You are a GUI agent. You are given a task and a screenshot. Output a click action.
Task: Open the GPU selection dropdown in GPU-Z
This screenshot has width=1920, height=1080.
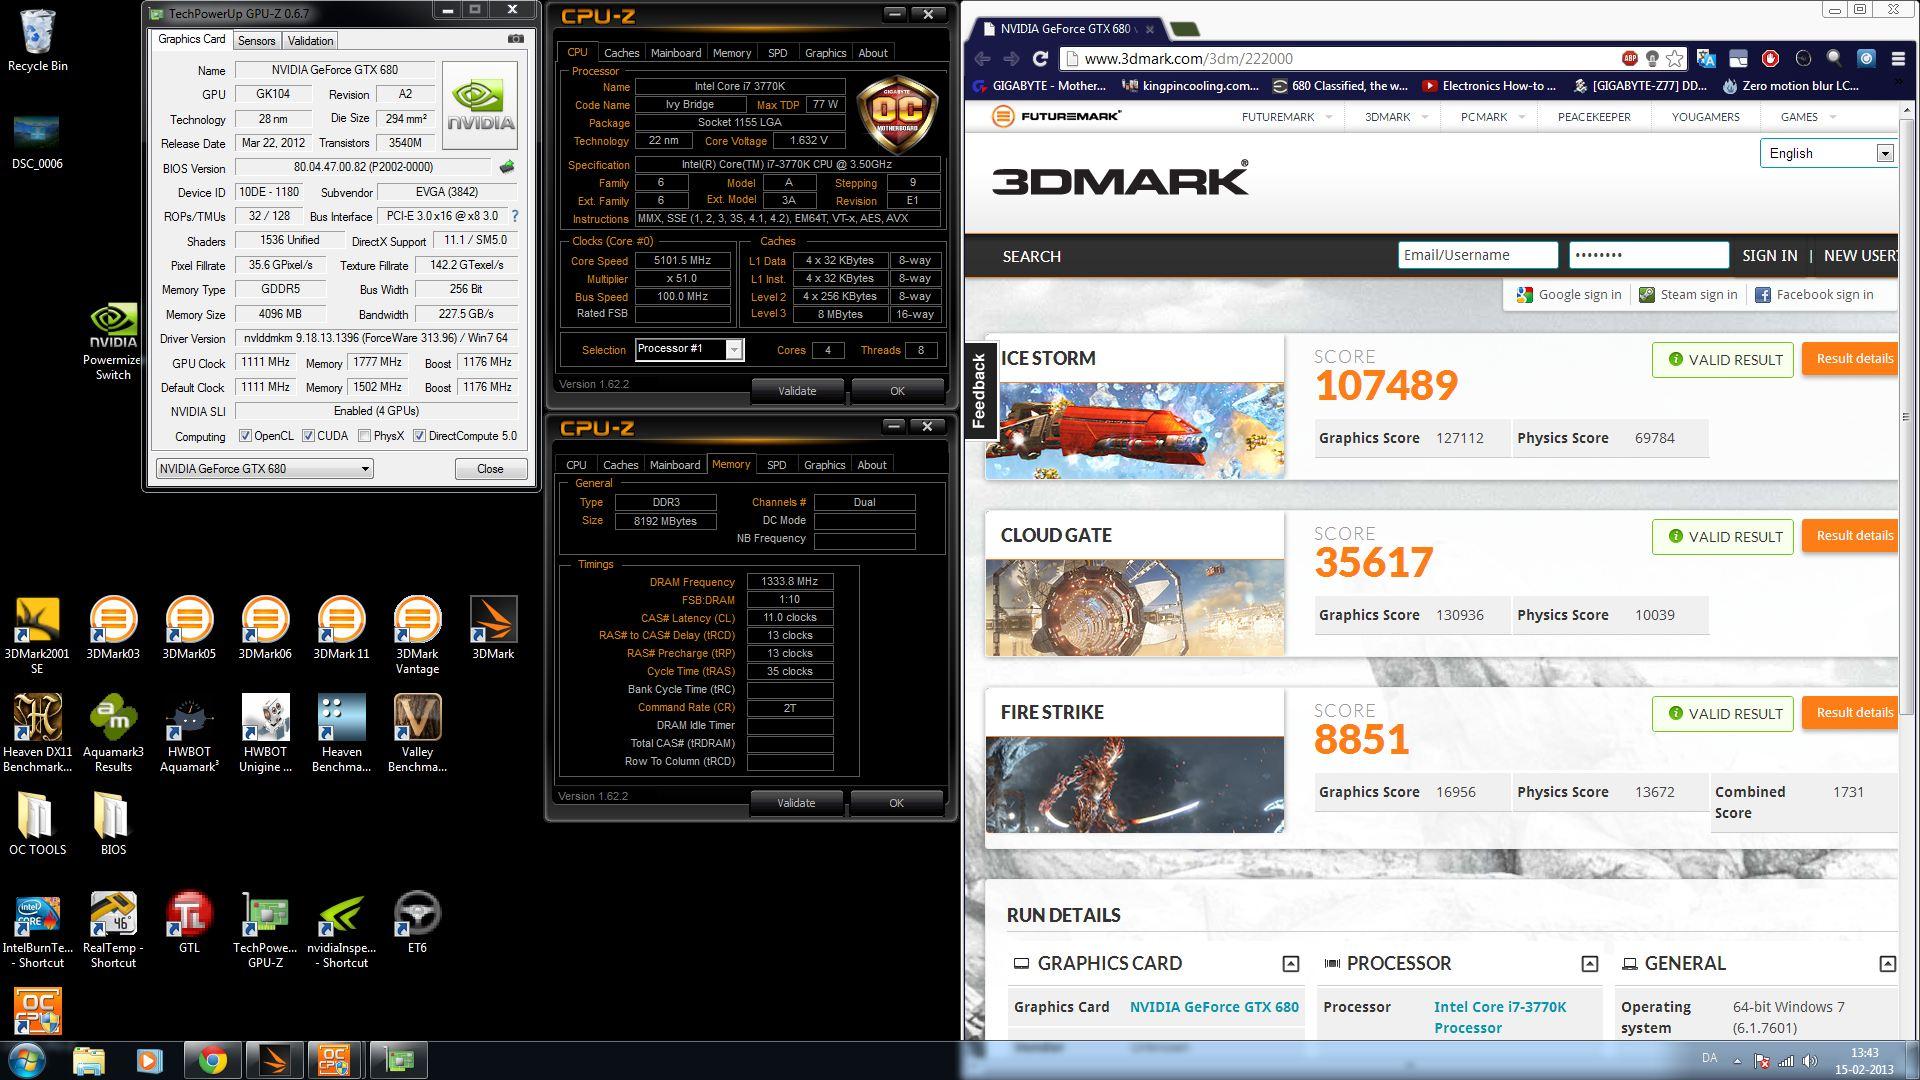(x=264, y=468)
